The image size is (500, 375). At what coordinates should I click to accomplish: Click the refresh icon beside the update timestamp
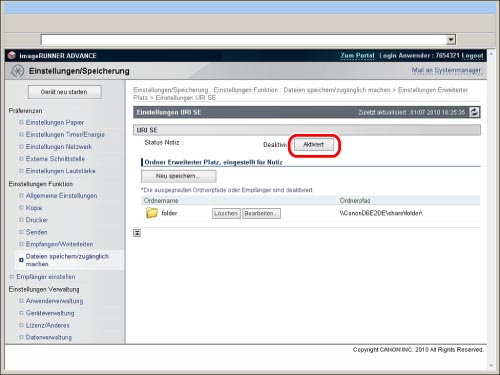click(474, 112)
